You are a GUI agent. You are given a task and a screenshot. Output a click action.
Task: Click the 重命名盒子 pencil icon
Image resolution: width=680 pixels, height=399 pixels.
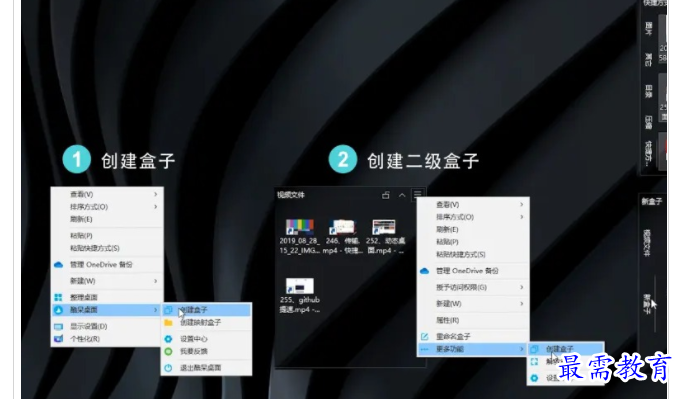425,337
